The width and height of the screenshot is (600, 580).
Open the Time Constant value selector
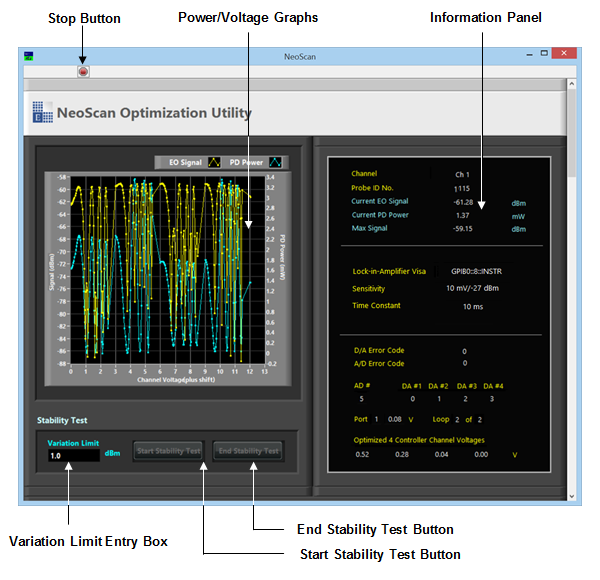(471, 306)
